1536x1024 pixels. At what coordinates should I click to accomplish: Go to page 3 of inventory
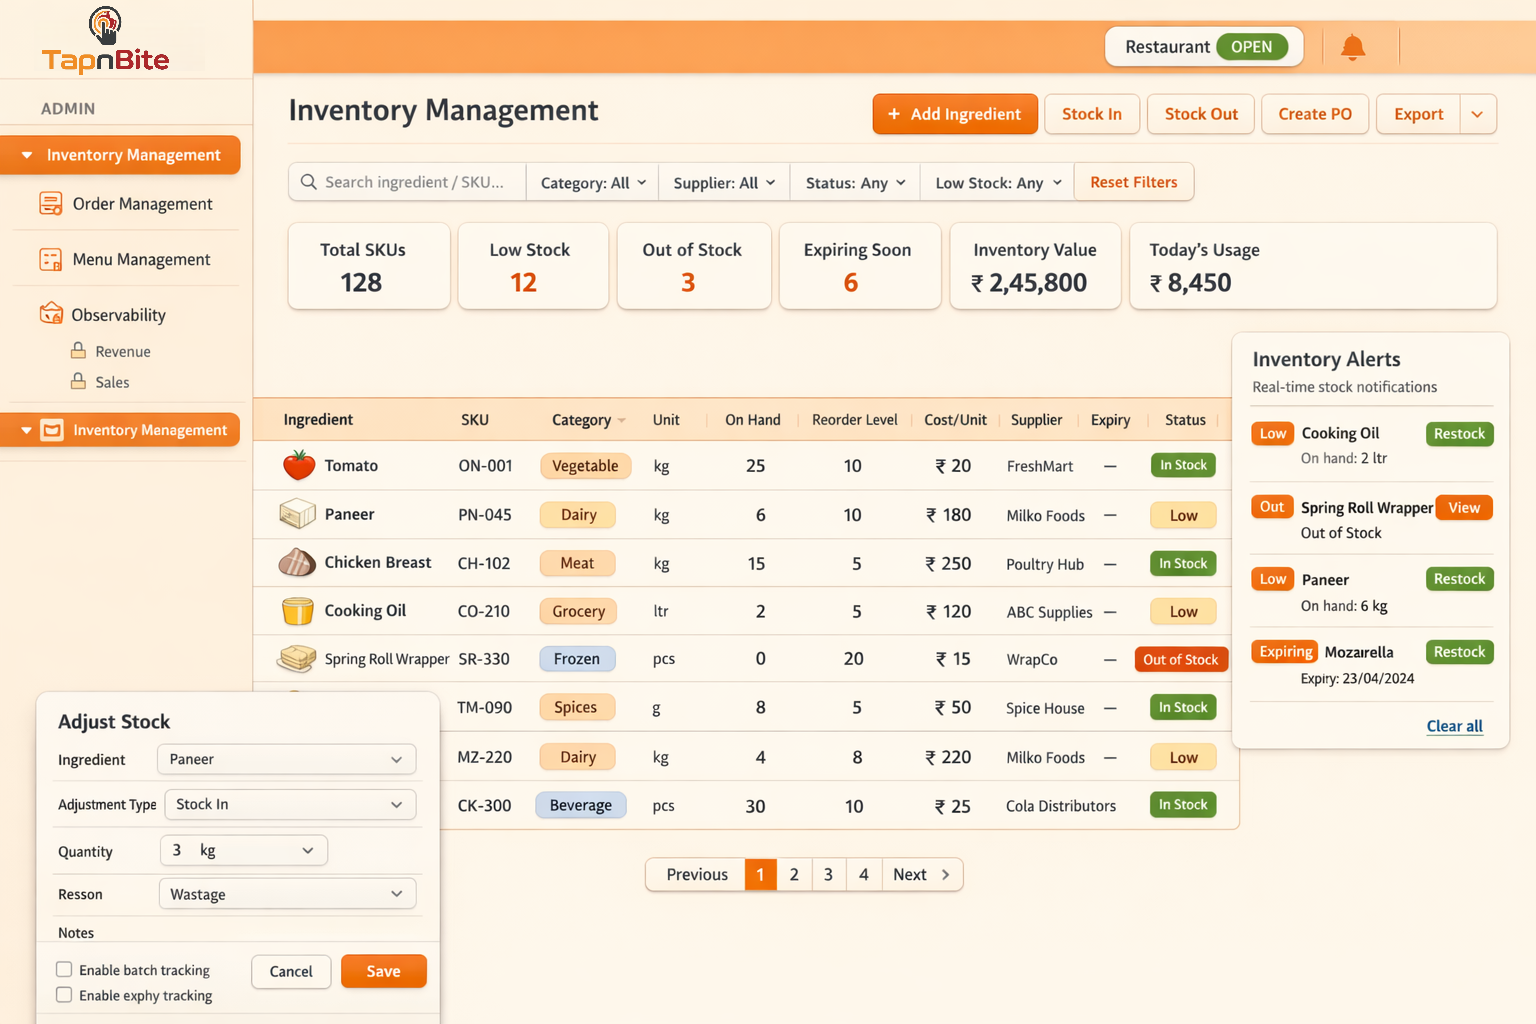click(828, 874)
